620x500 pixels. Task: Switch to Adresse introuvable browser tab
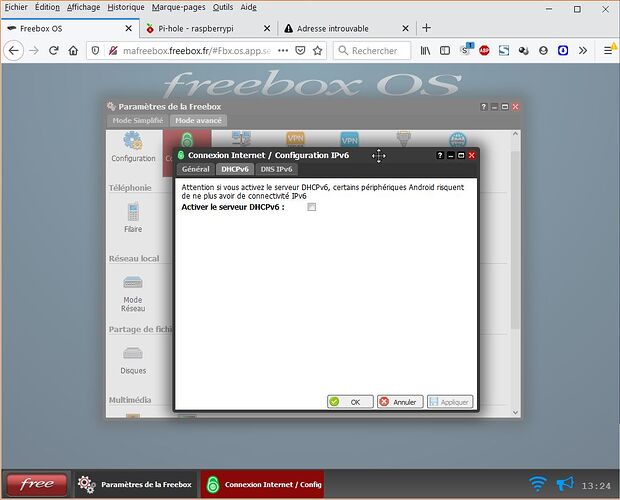tap(347, 28)
